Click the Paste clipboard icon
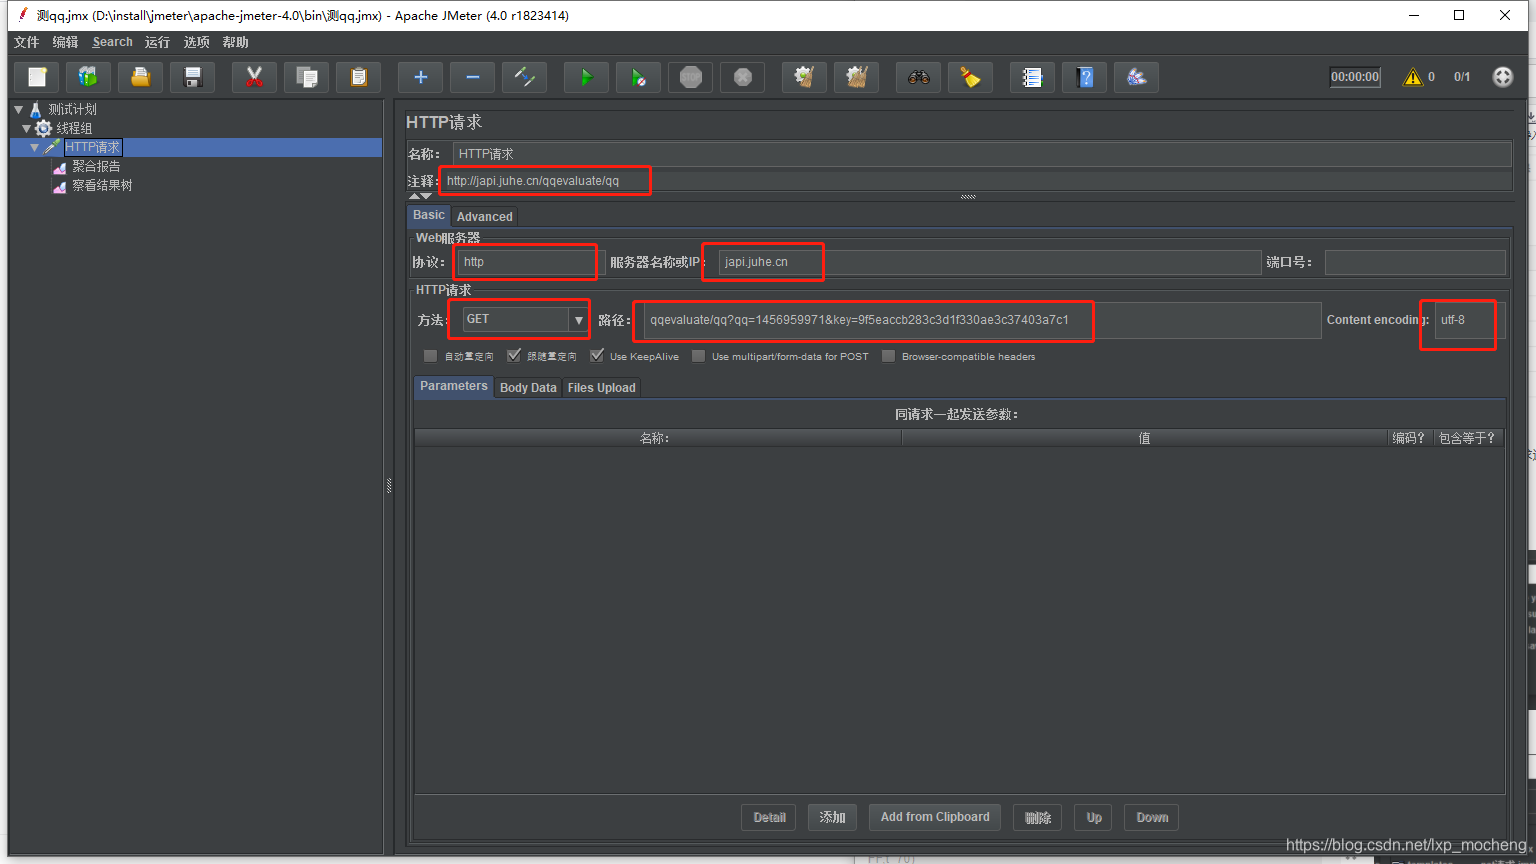Viewport: 1536px width, 864px height. 359,77
